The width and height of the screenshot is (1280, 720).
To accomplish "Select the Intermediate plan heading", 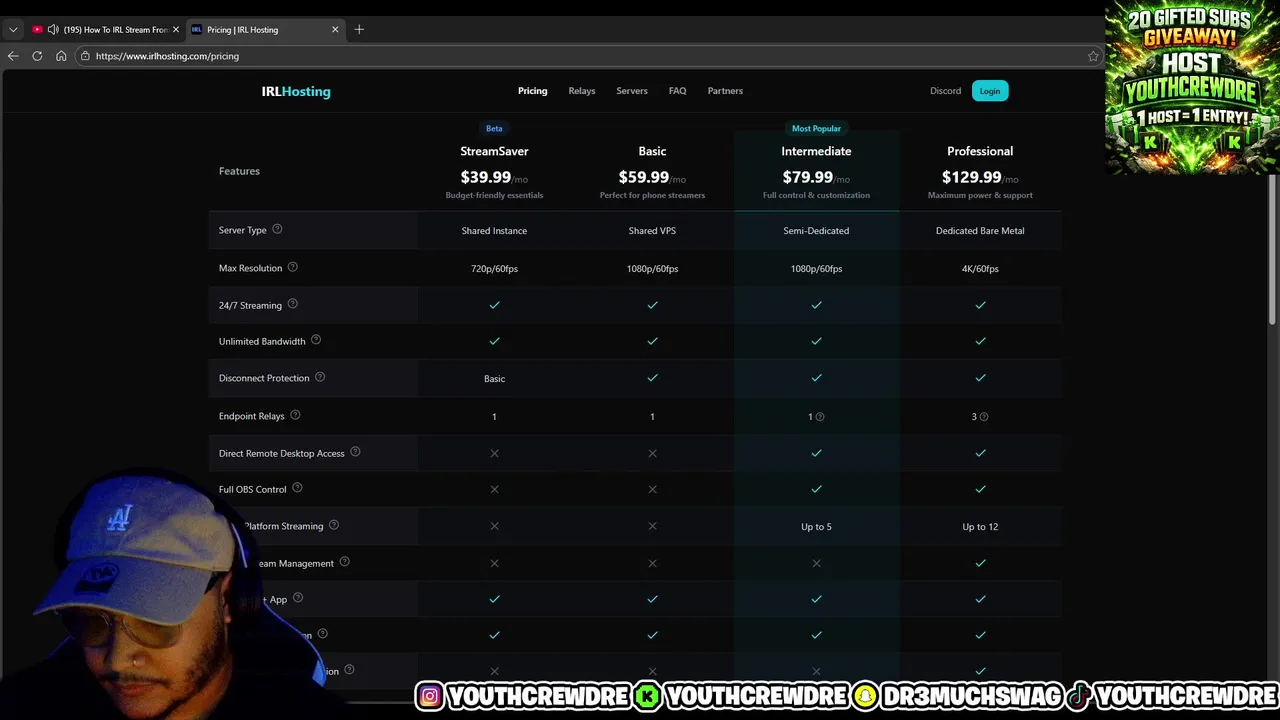I will pyautogui.click(x=816, y=151).
